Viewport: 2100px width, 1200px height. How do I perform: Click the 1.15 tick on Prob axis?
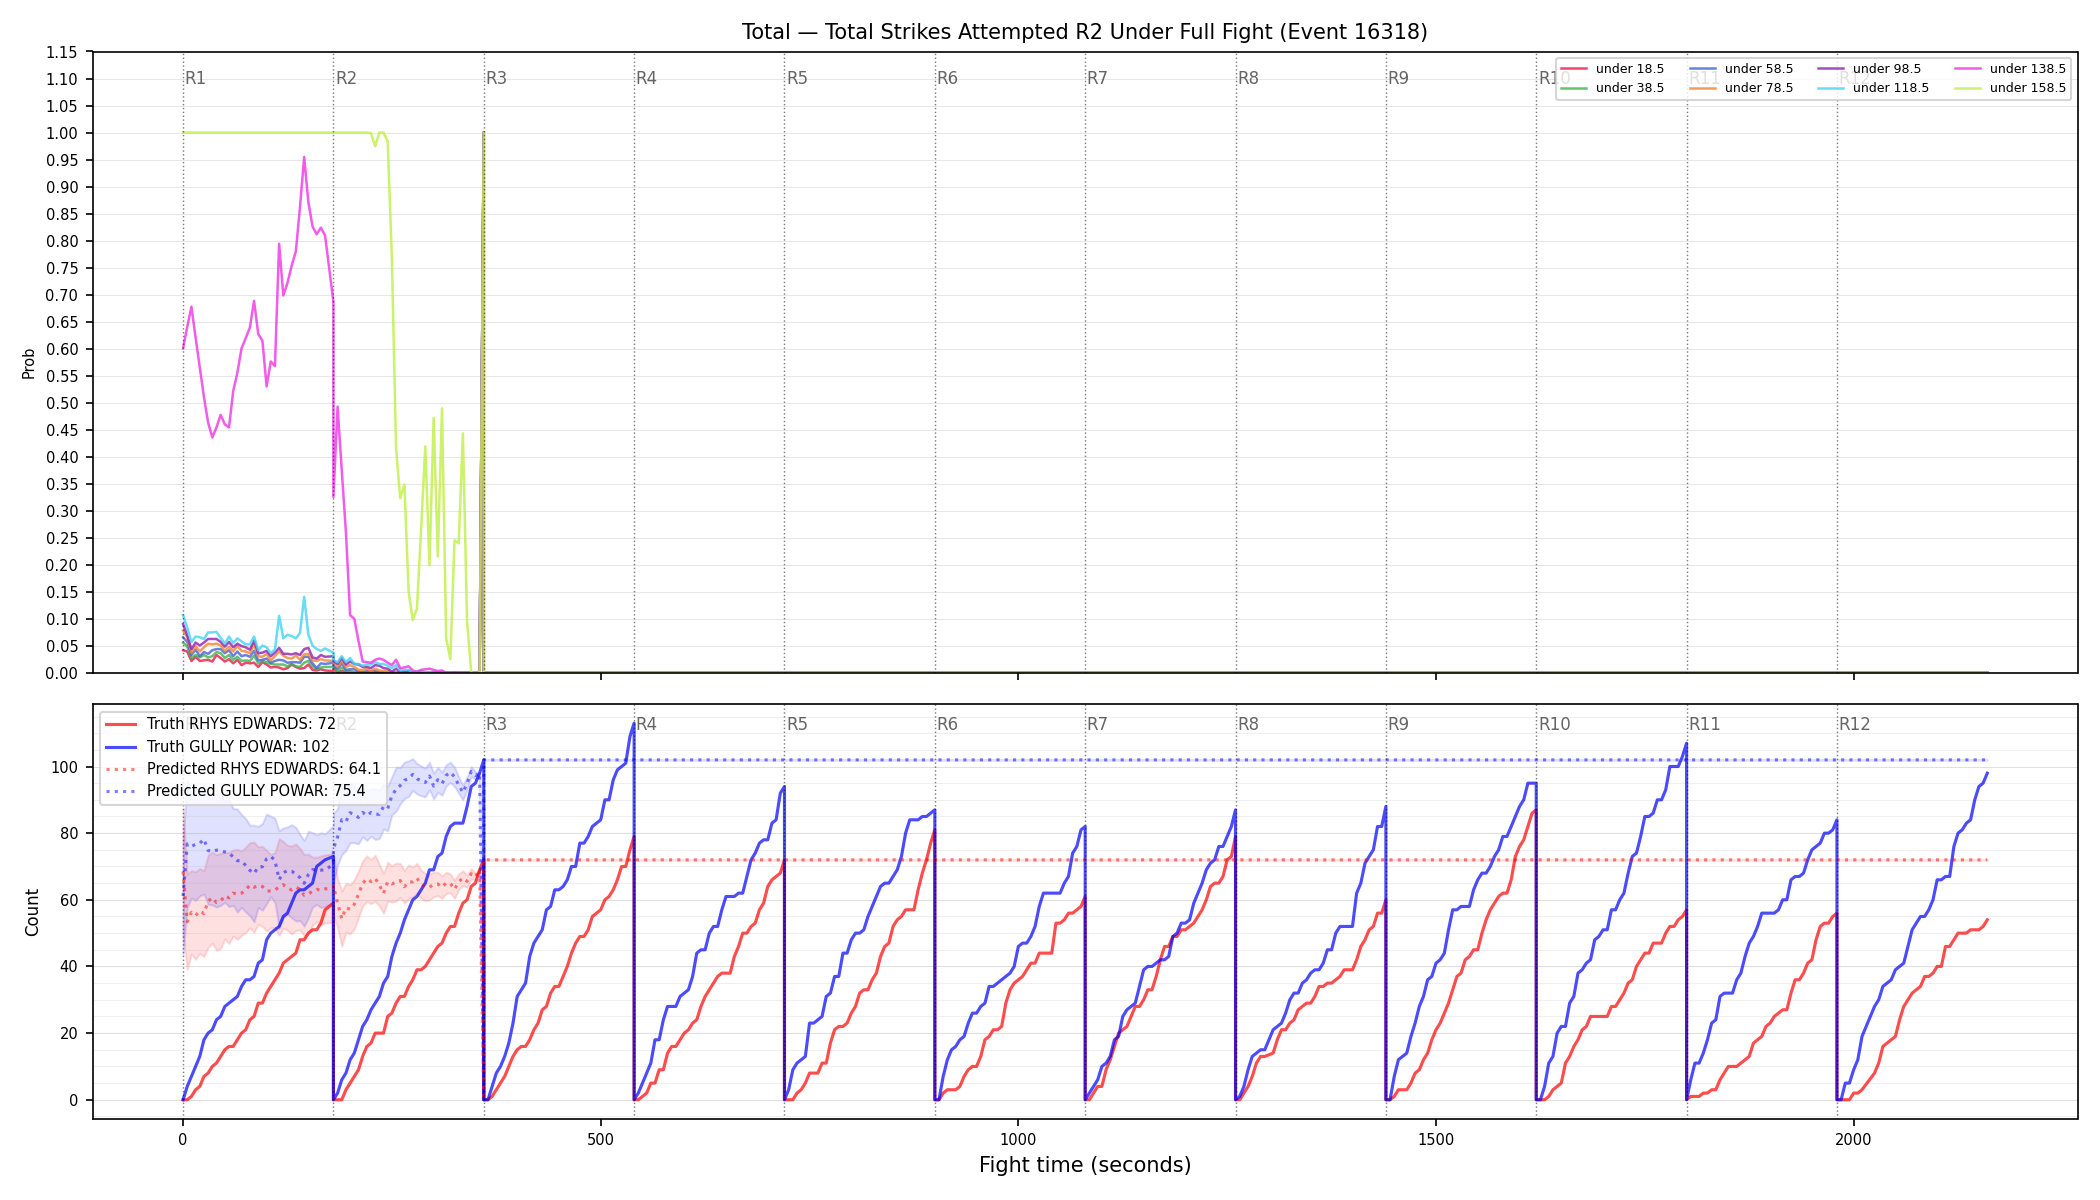point(61,52)
